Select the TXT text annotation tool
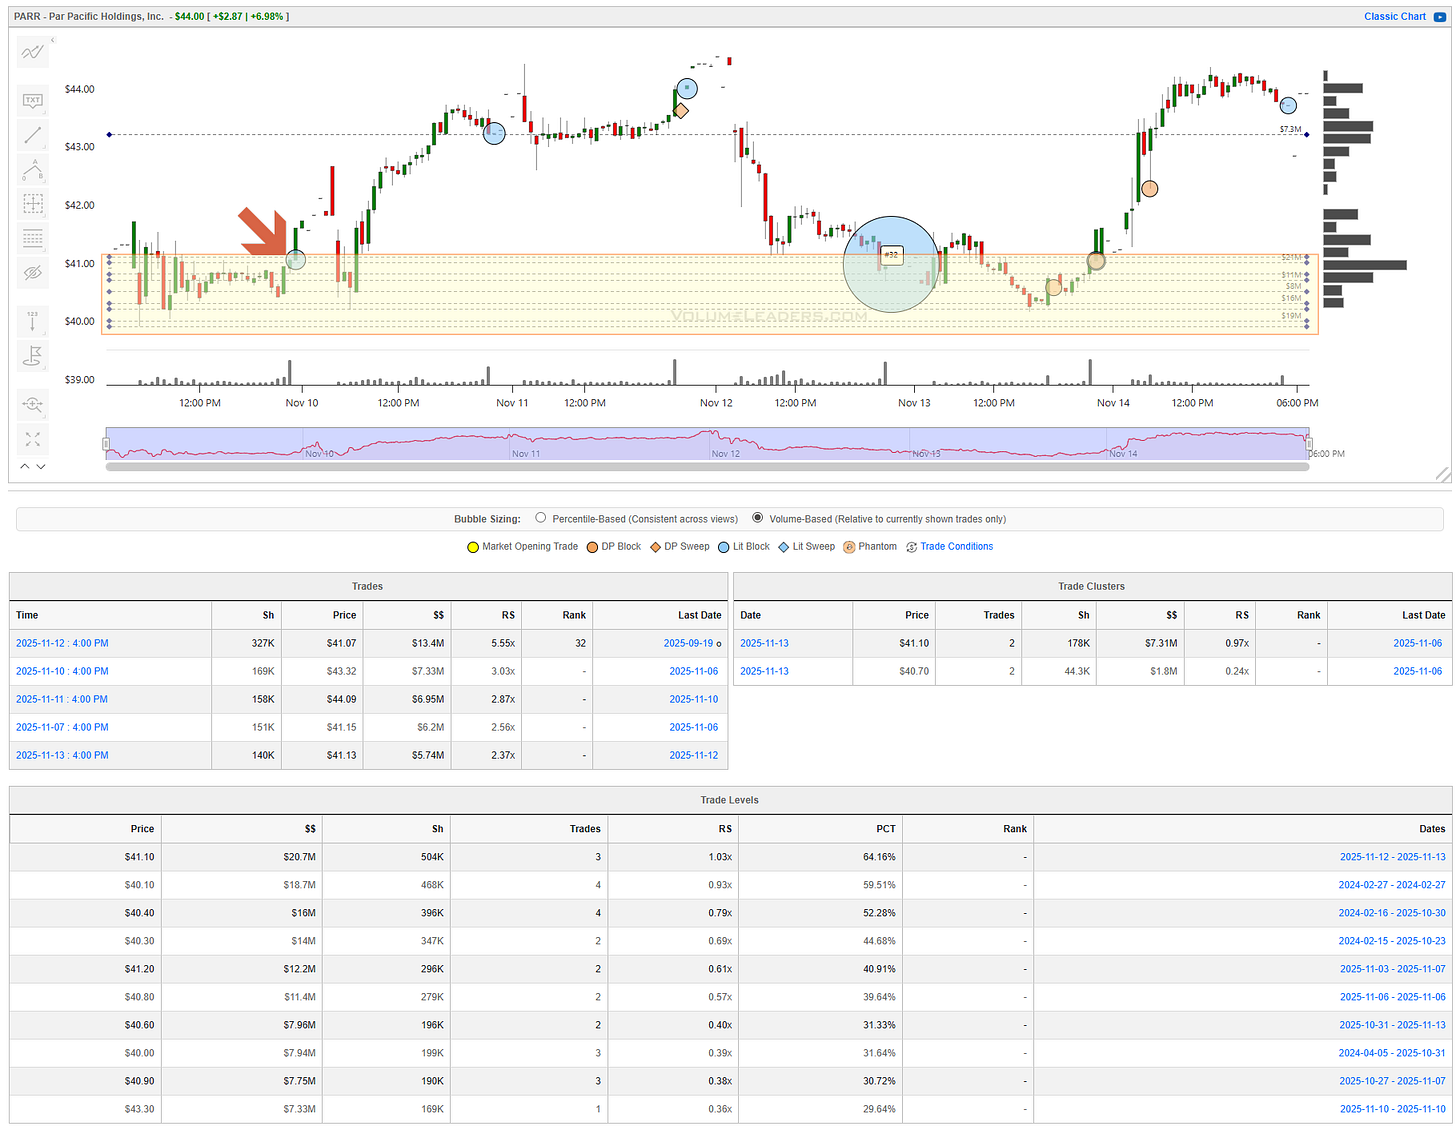The image size is (1456, 1129). [33, 100]
